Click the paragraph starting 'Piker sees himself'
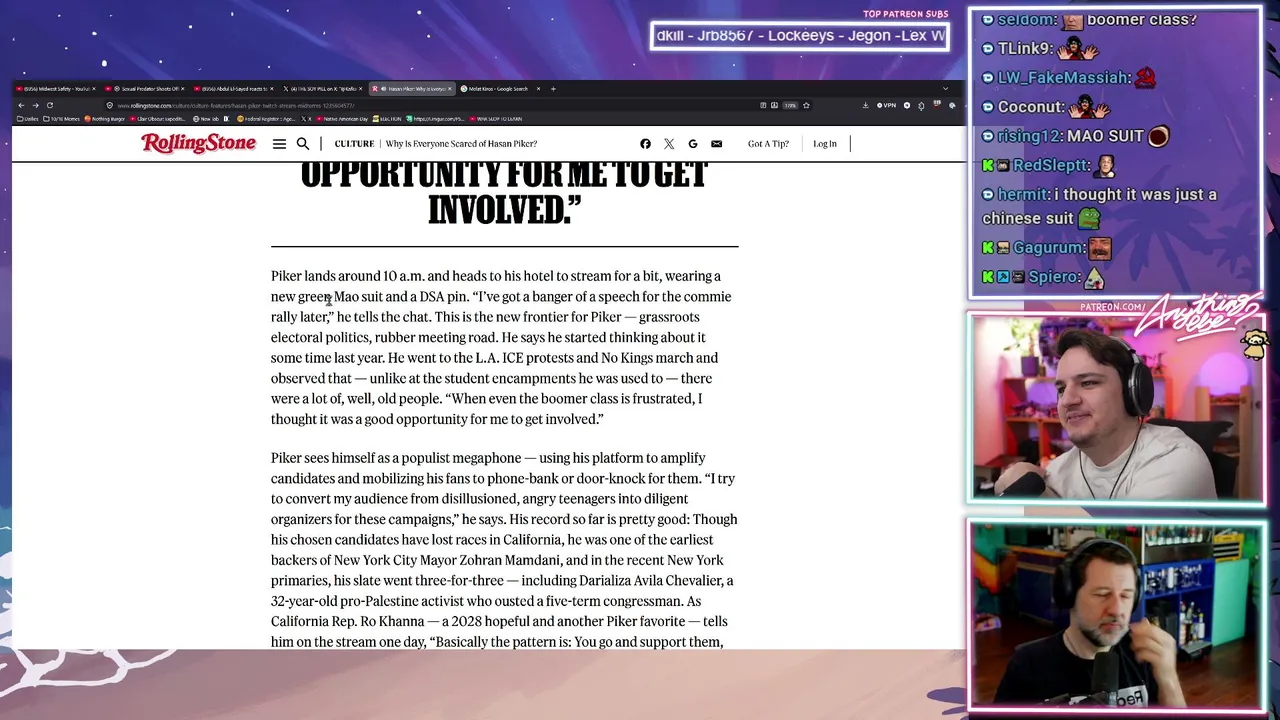Image resolution: width=1280 pixels, height=720 pixels. [x=504, y=549]
